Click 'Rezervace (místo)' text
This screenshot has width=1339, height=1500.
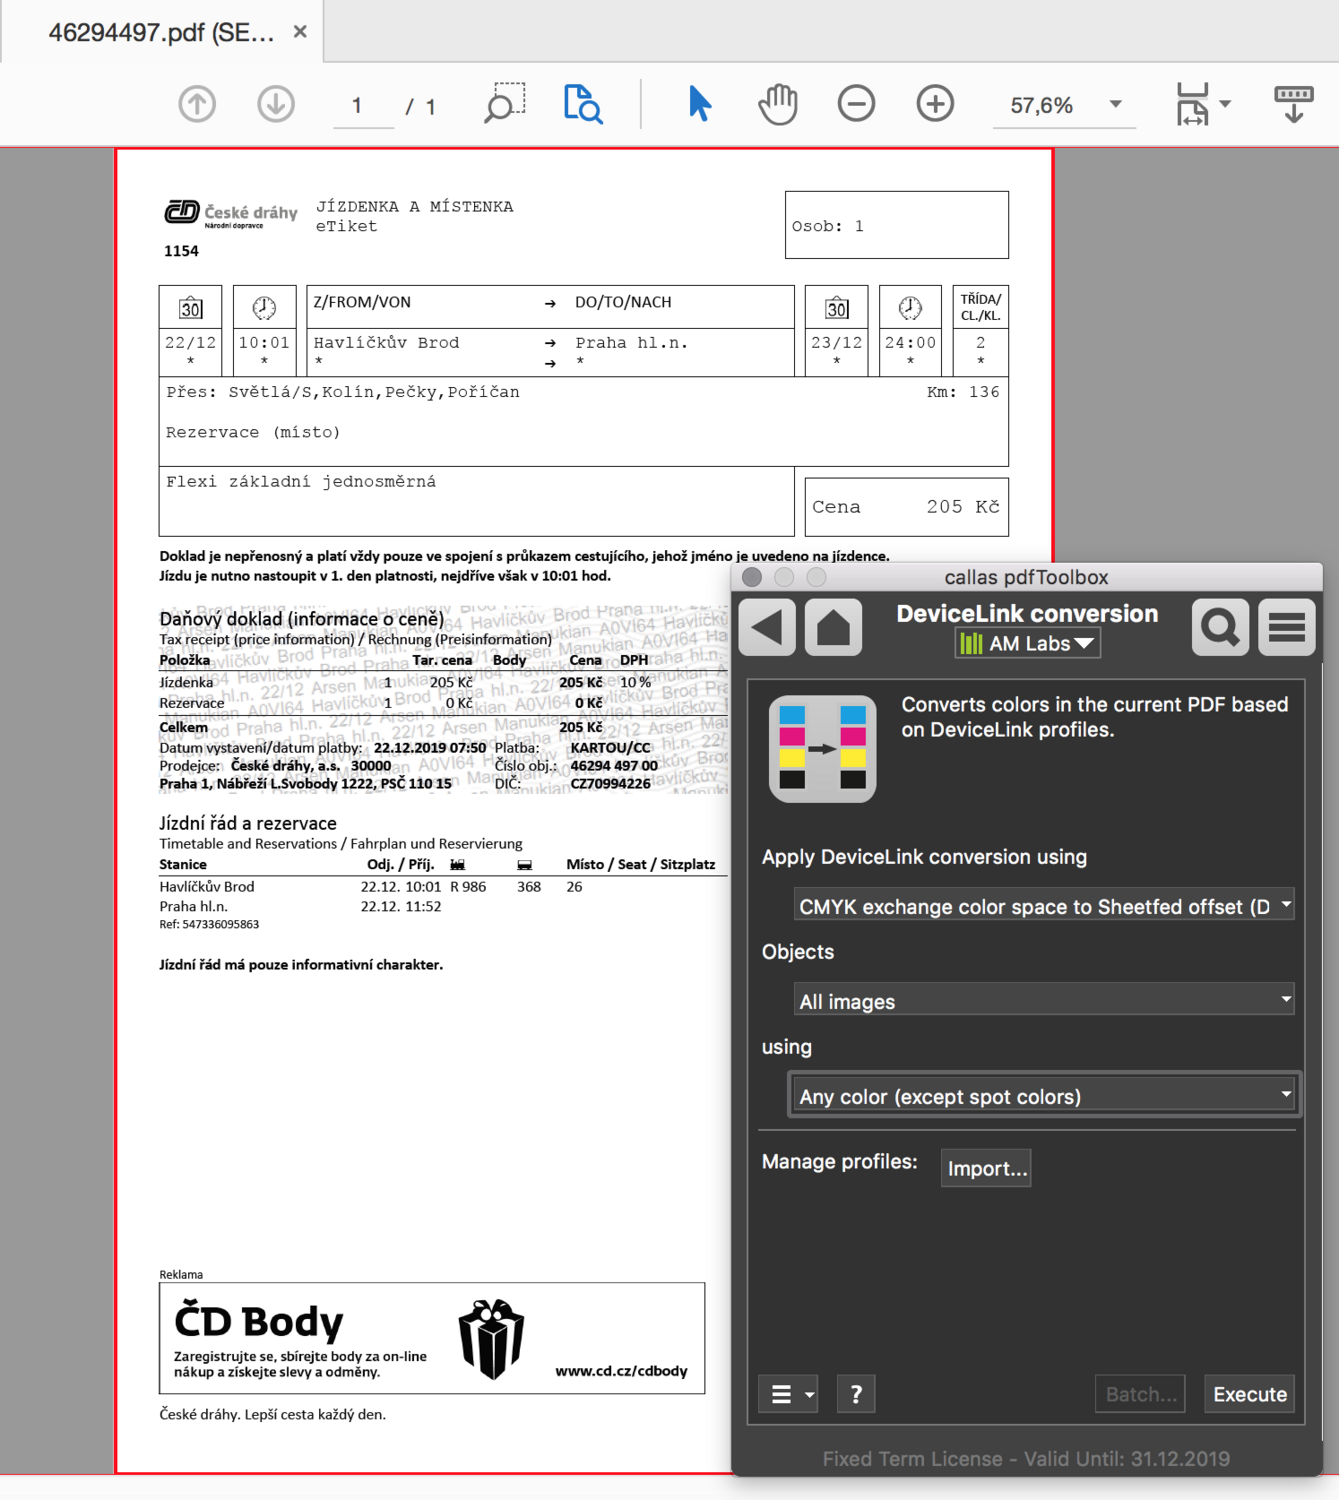[x=253, y=433]
